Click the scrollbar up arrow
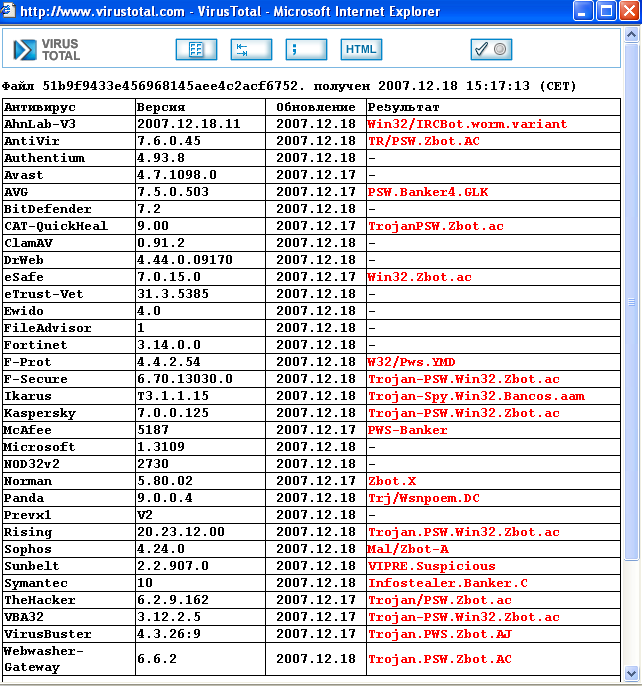This screenshot has height=686, width=642. (631, 35)
